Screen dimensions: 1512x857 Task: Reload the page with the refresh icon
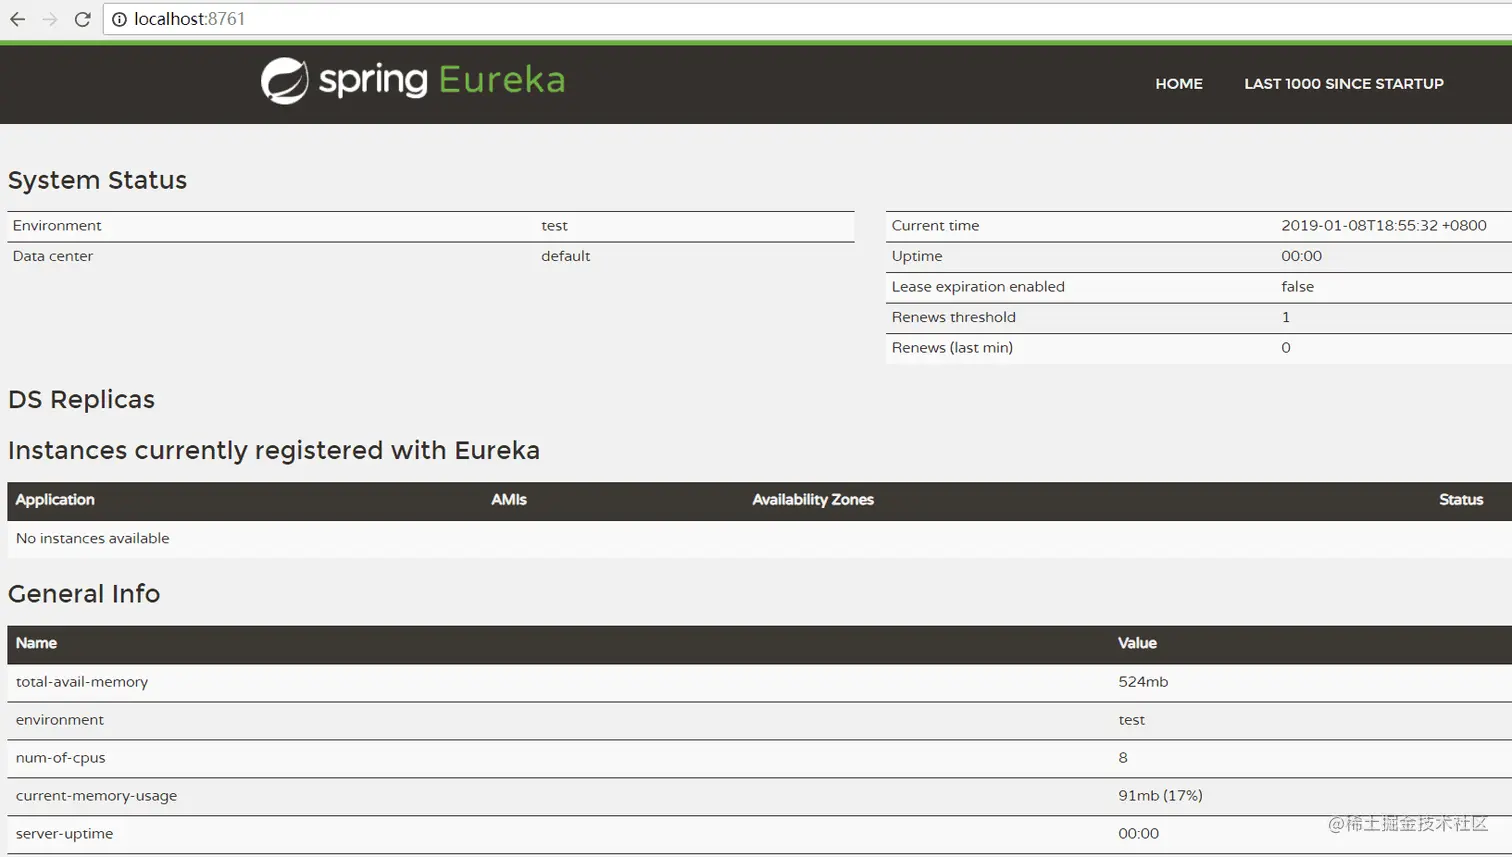(83, 19)
